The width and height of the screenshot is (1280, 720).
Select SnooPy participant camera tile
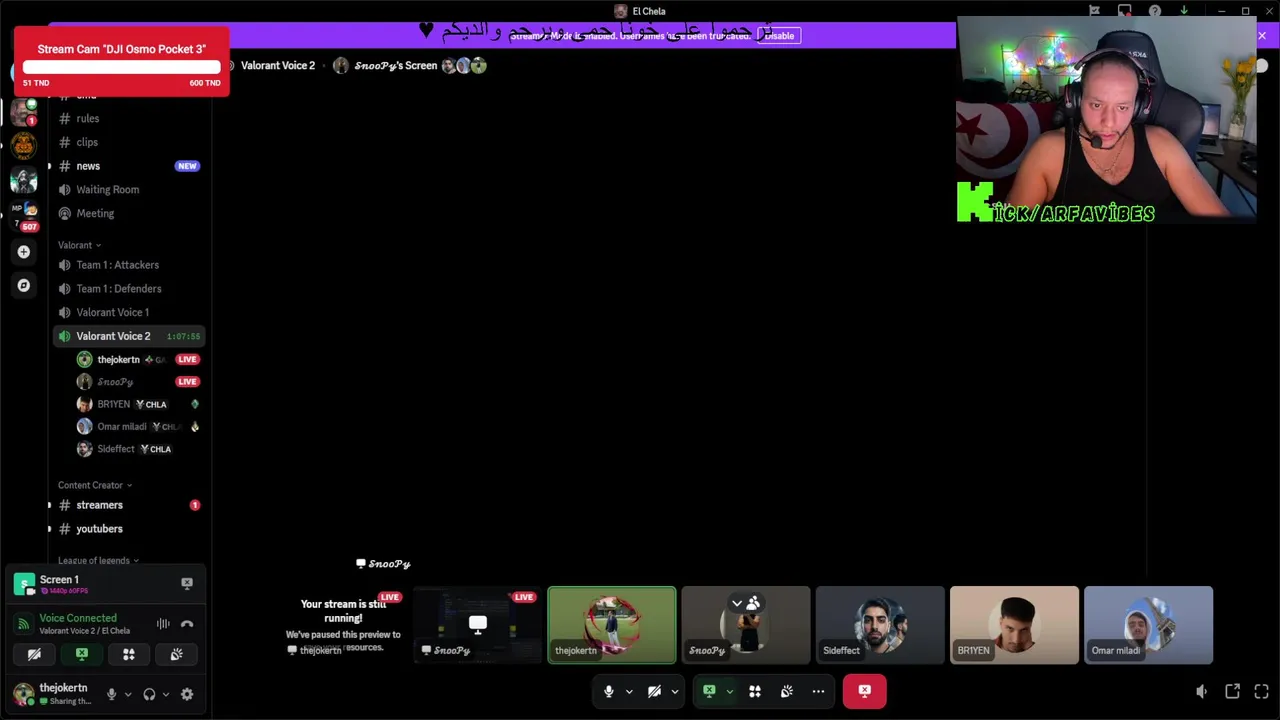746,625
